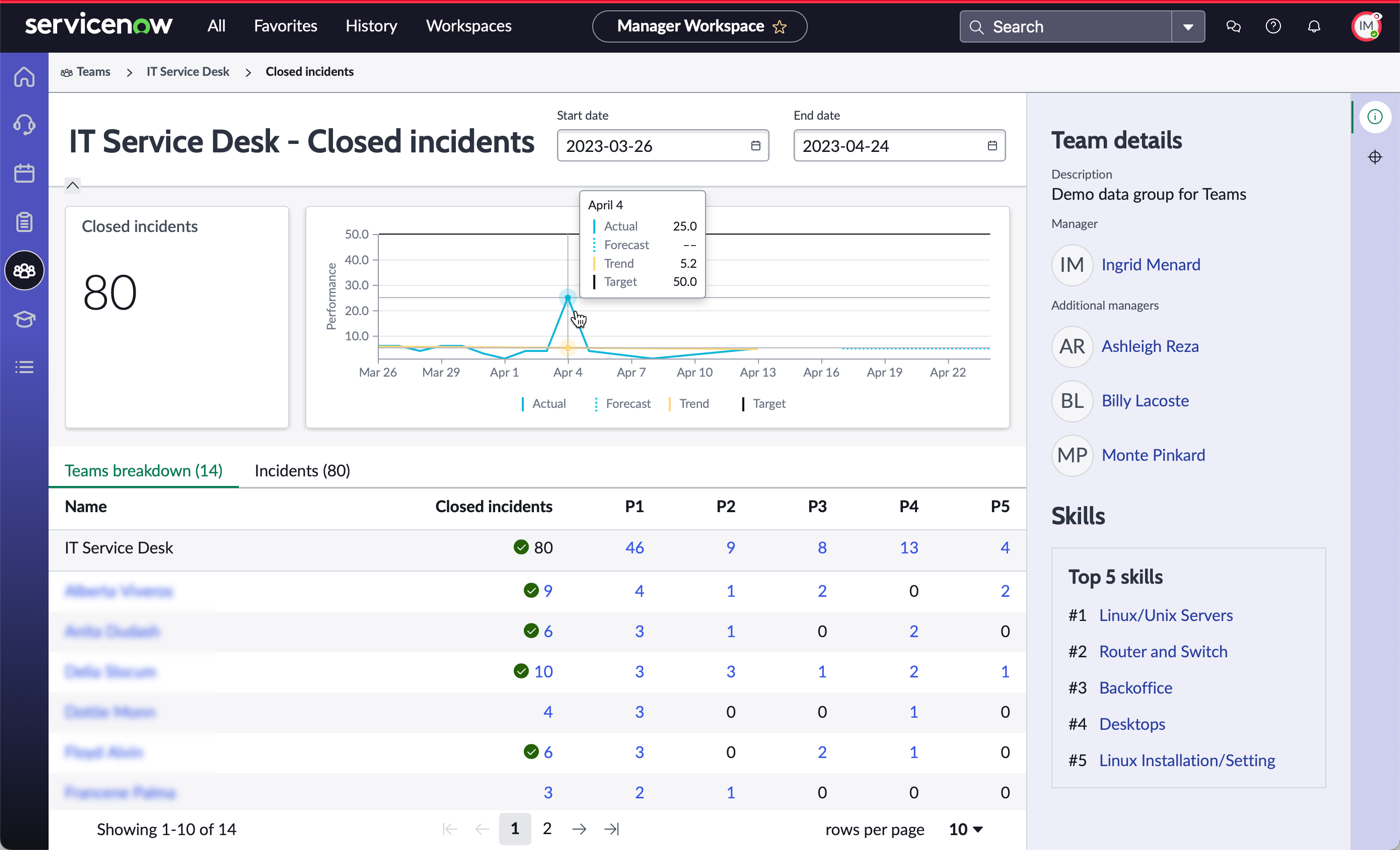This screenshot has height=850, width=1400.
Task: Click the April 4 data point on chart
Action: (568, 297)
